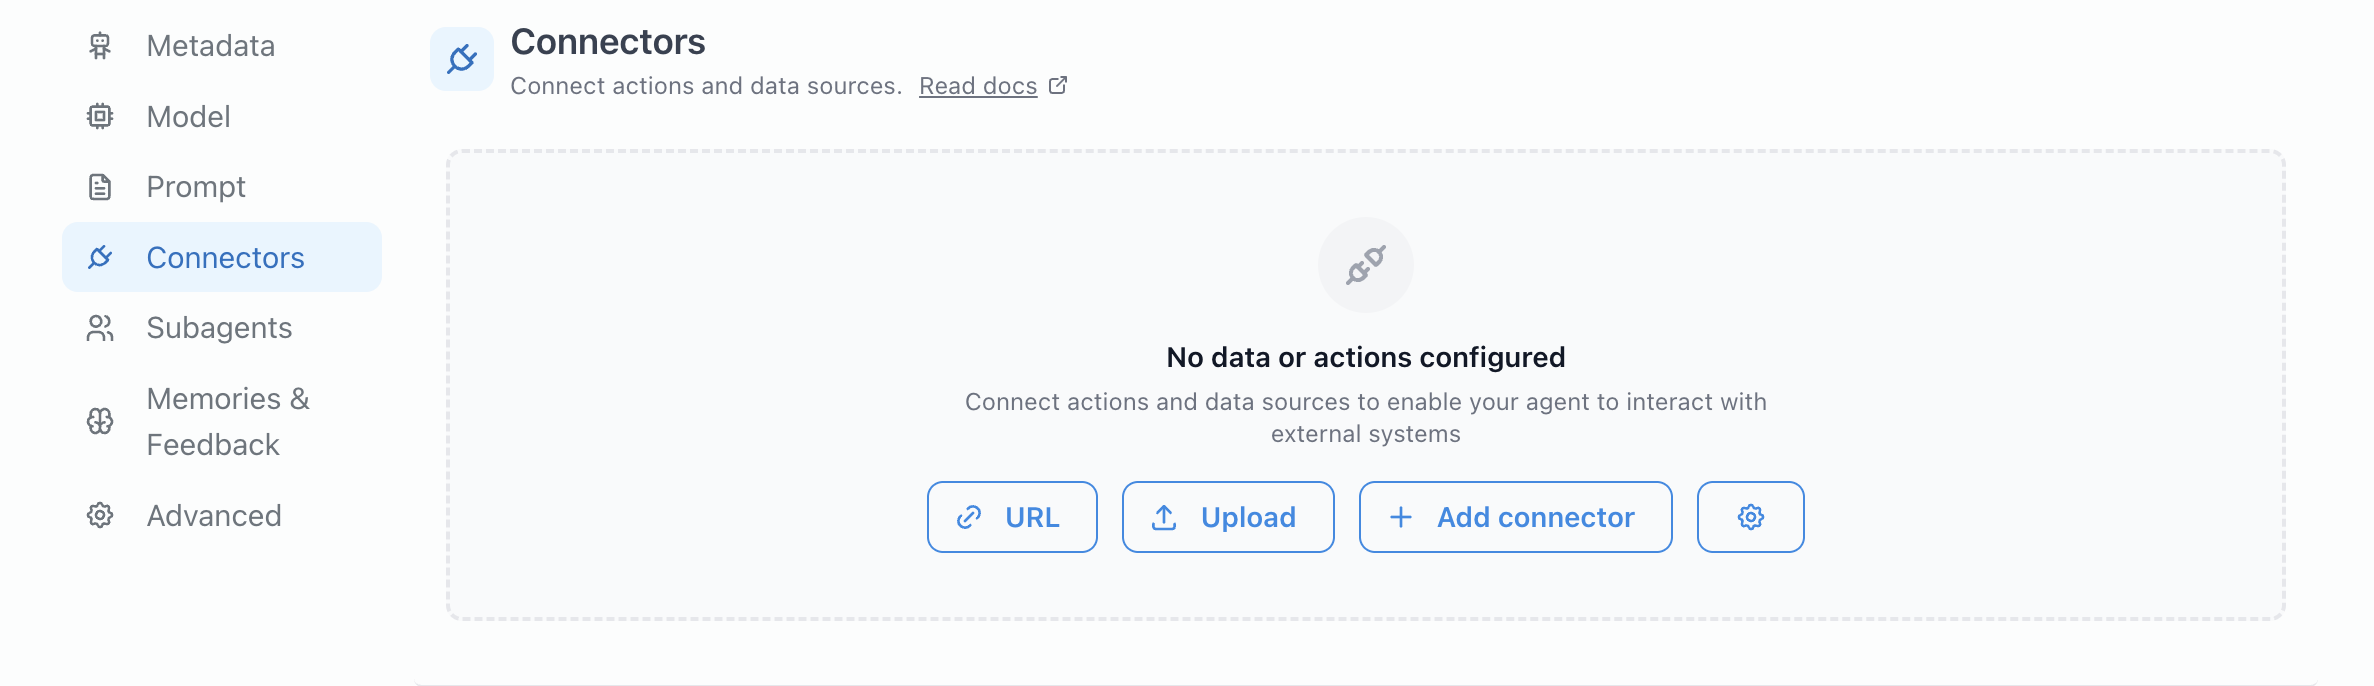The height and width of the screenshot is (686, 2374).
Task: Click the Prompt document icon in sidebar
Action: (100, 187)
